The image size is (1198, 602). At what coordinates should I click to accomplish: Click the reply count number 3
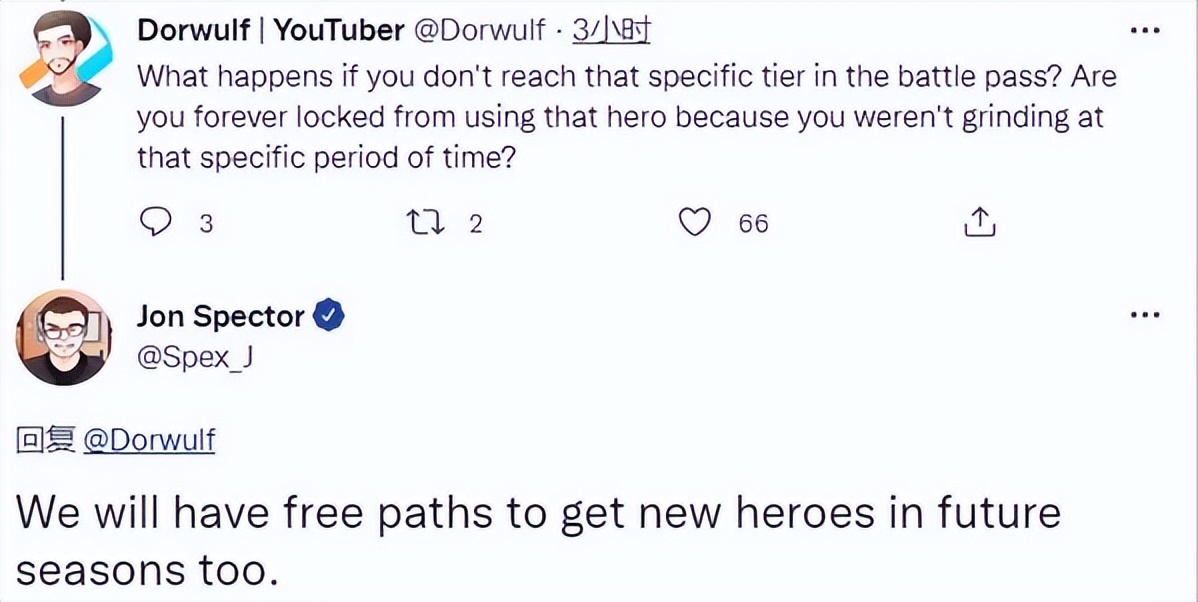click(206, 224)
